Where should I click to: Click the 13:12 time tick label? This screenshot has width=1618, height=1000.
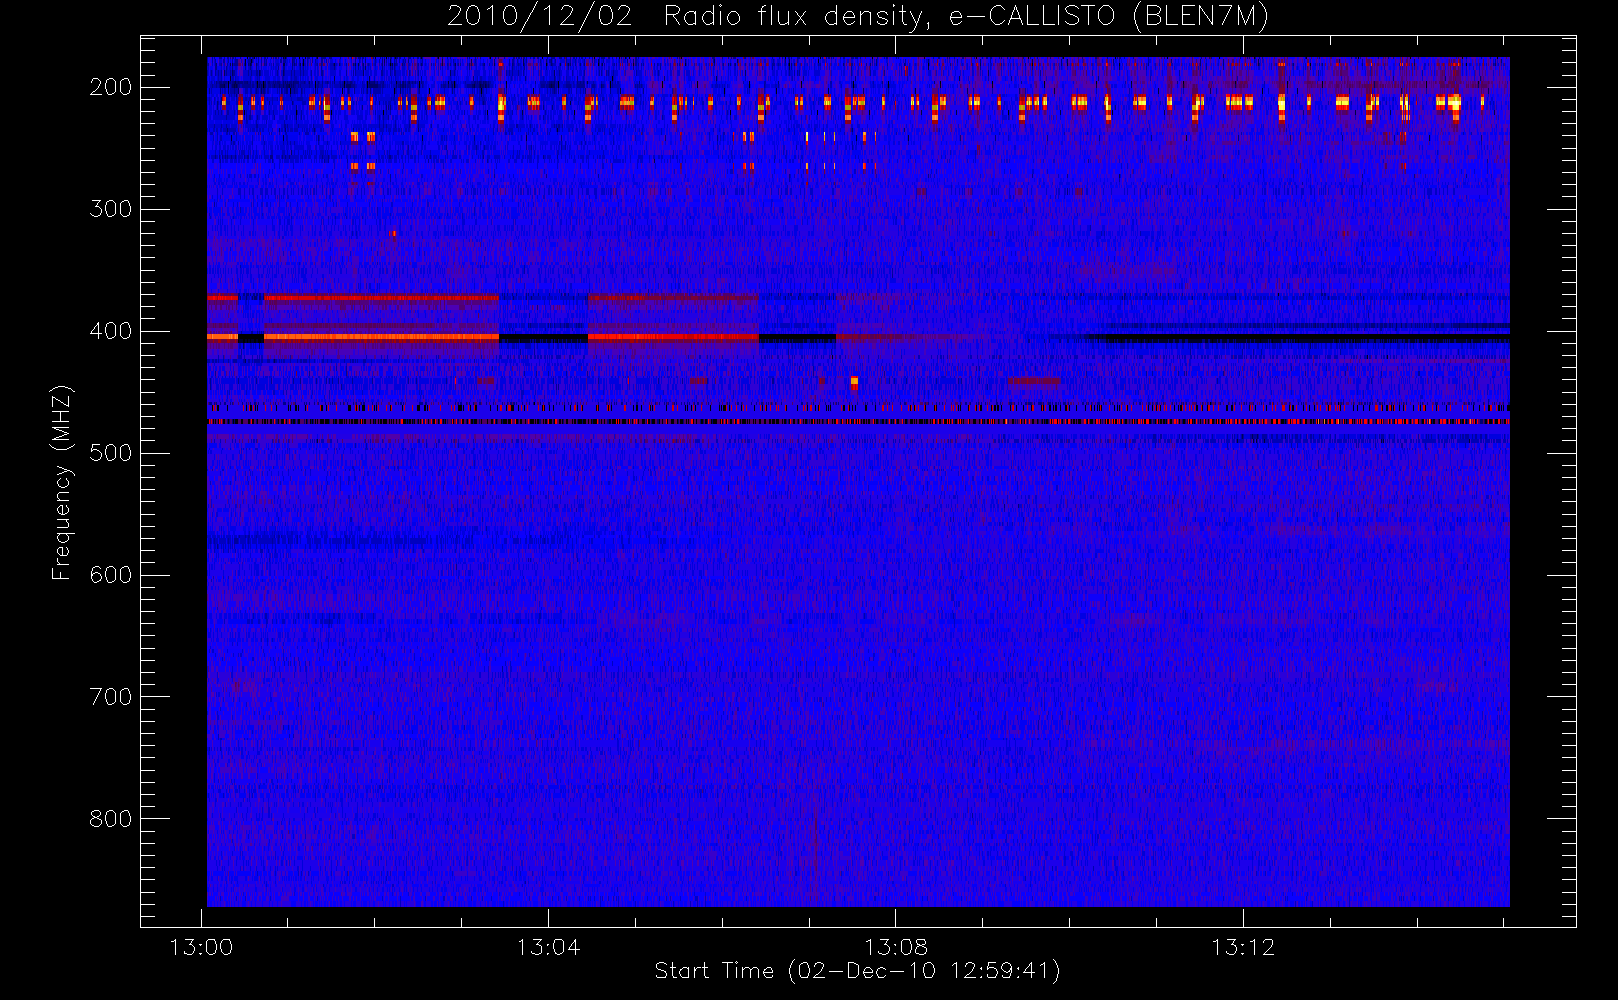pos(1243,947)
